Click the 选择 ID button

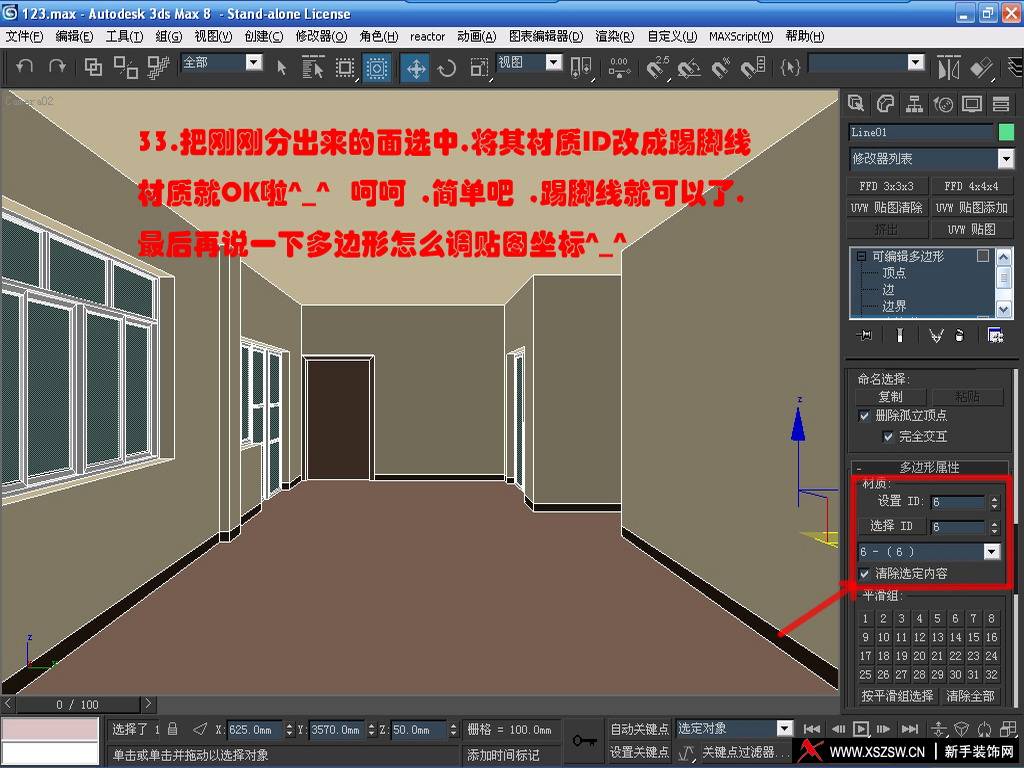(891, 526)
